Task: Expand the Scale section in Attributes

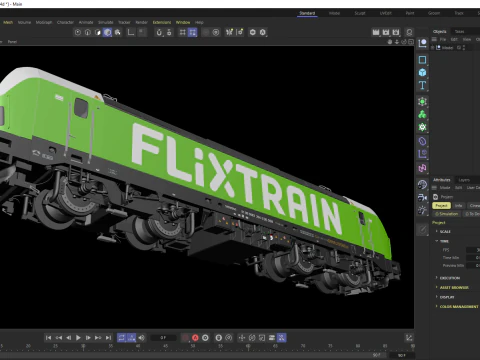Action: [445, 231]
